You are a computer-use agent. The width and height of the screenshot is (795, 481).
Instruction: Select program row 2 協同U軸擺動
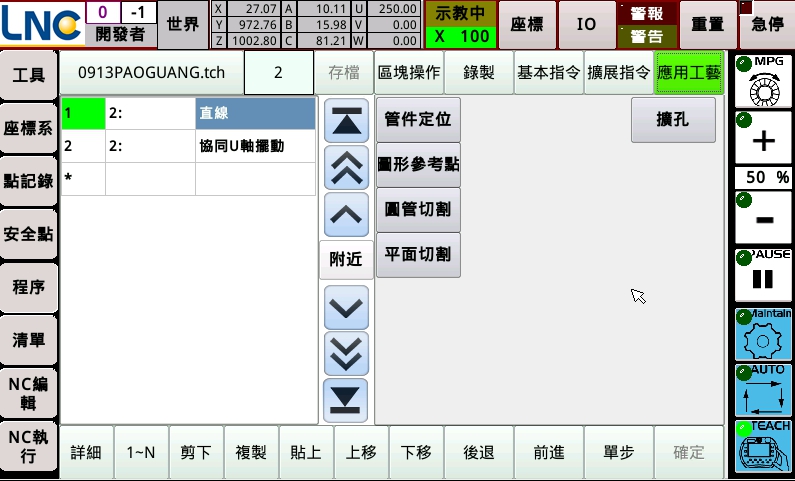tap(188, 146)
